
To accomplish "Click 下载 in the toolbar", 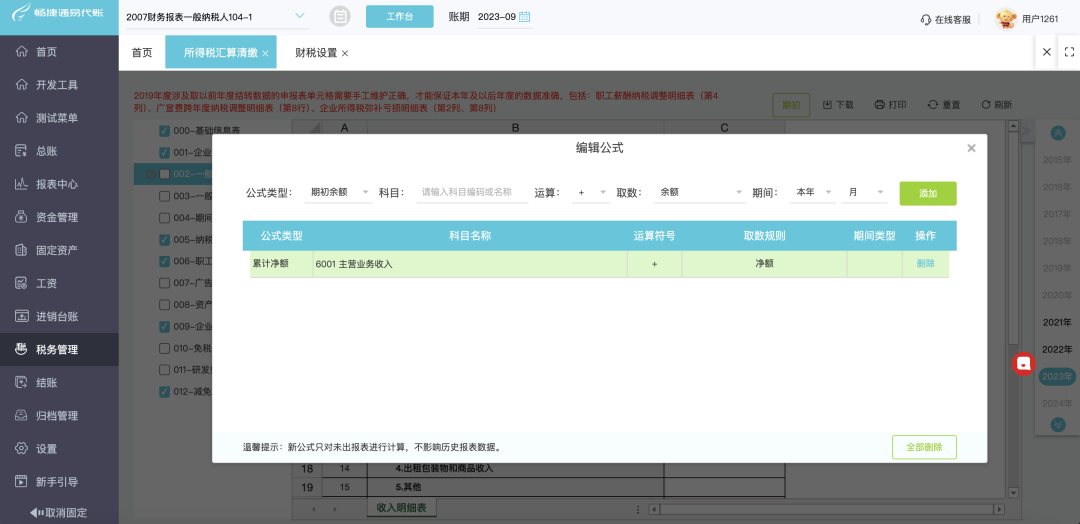I will tap(838, 105).
